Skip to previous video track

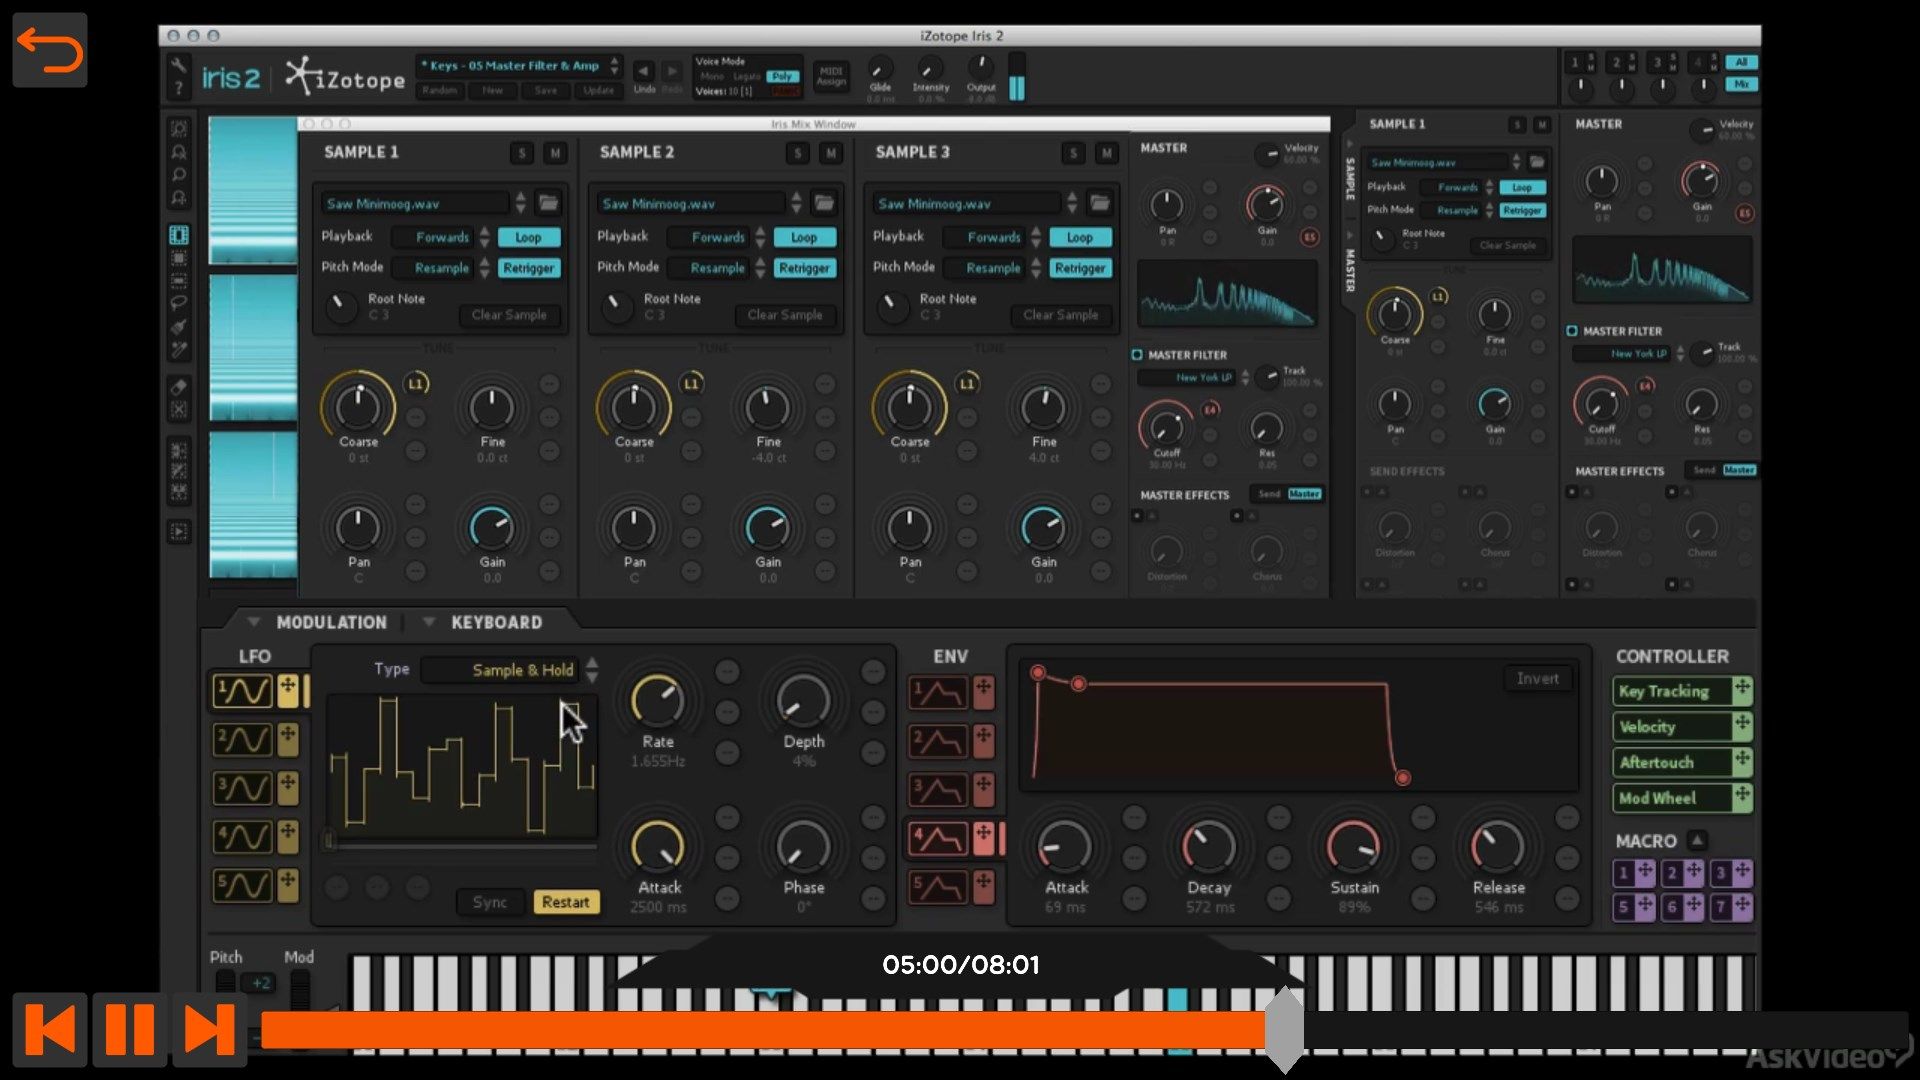tap(50, 1029)
